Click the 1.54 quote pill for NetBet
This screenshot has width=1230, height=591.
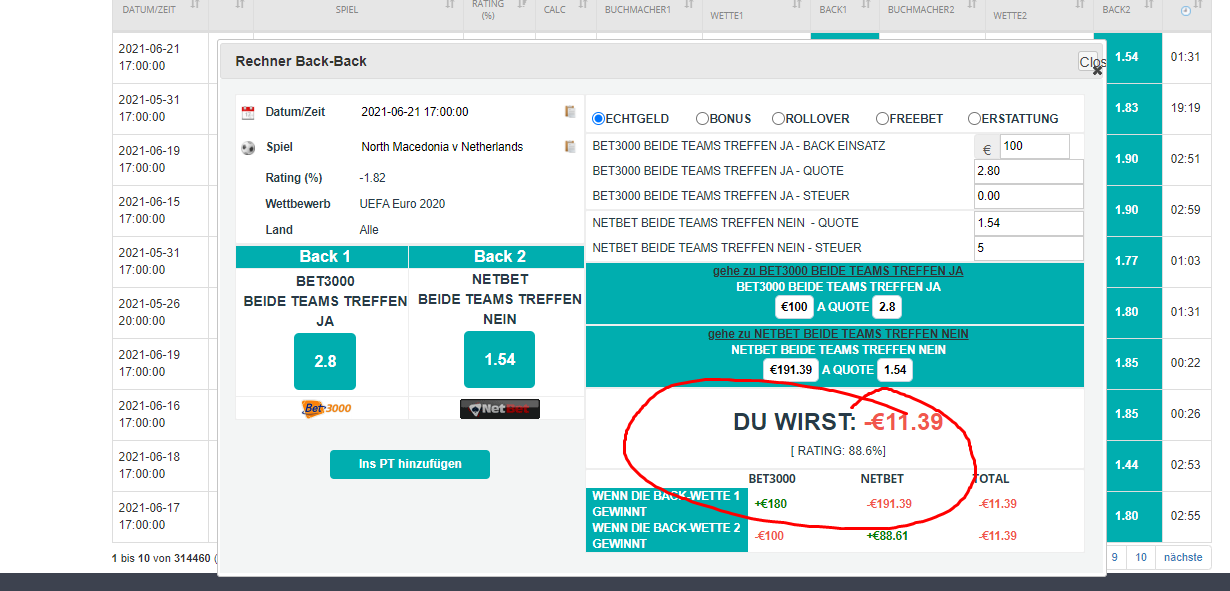click(x=894, y=370)
